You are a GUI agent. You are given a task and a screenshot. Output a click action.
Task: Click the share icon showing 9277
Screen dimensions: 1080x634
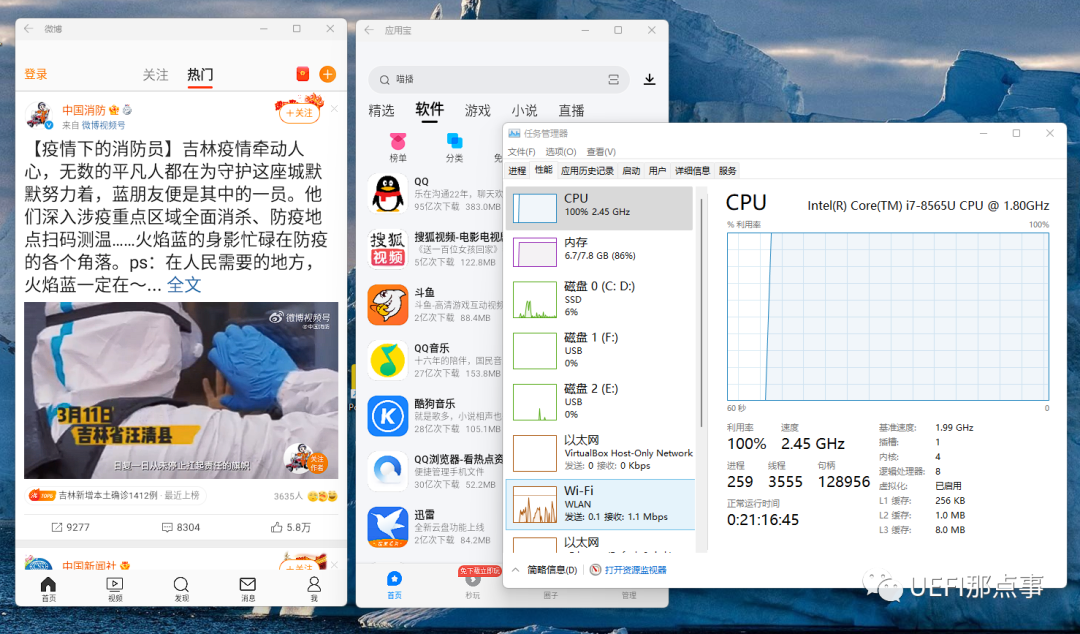(56, 527)
